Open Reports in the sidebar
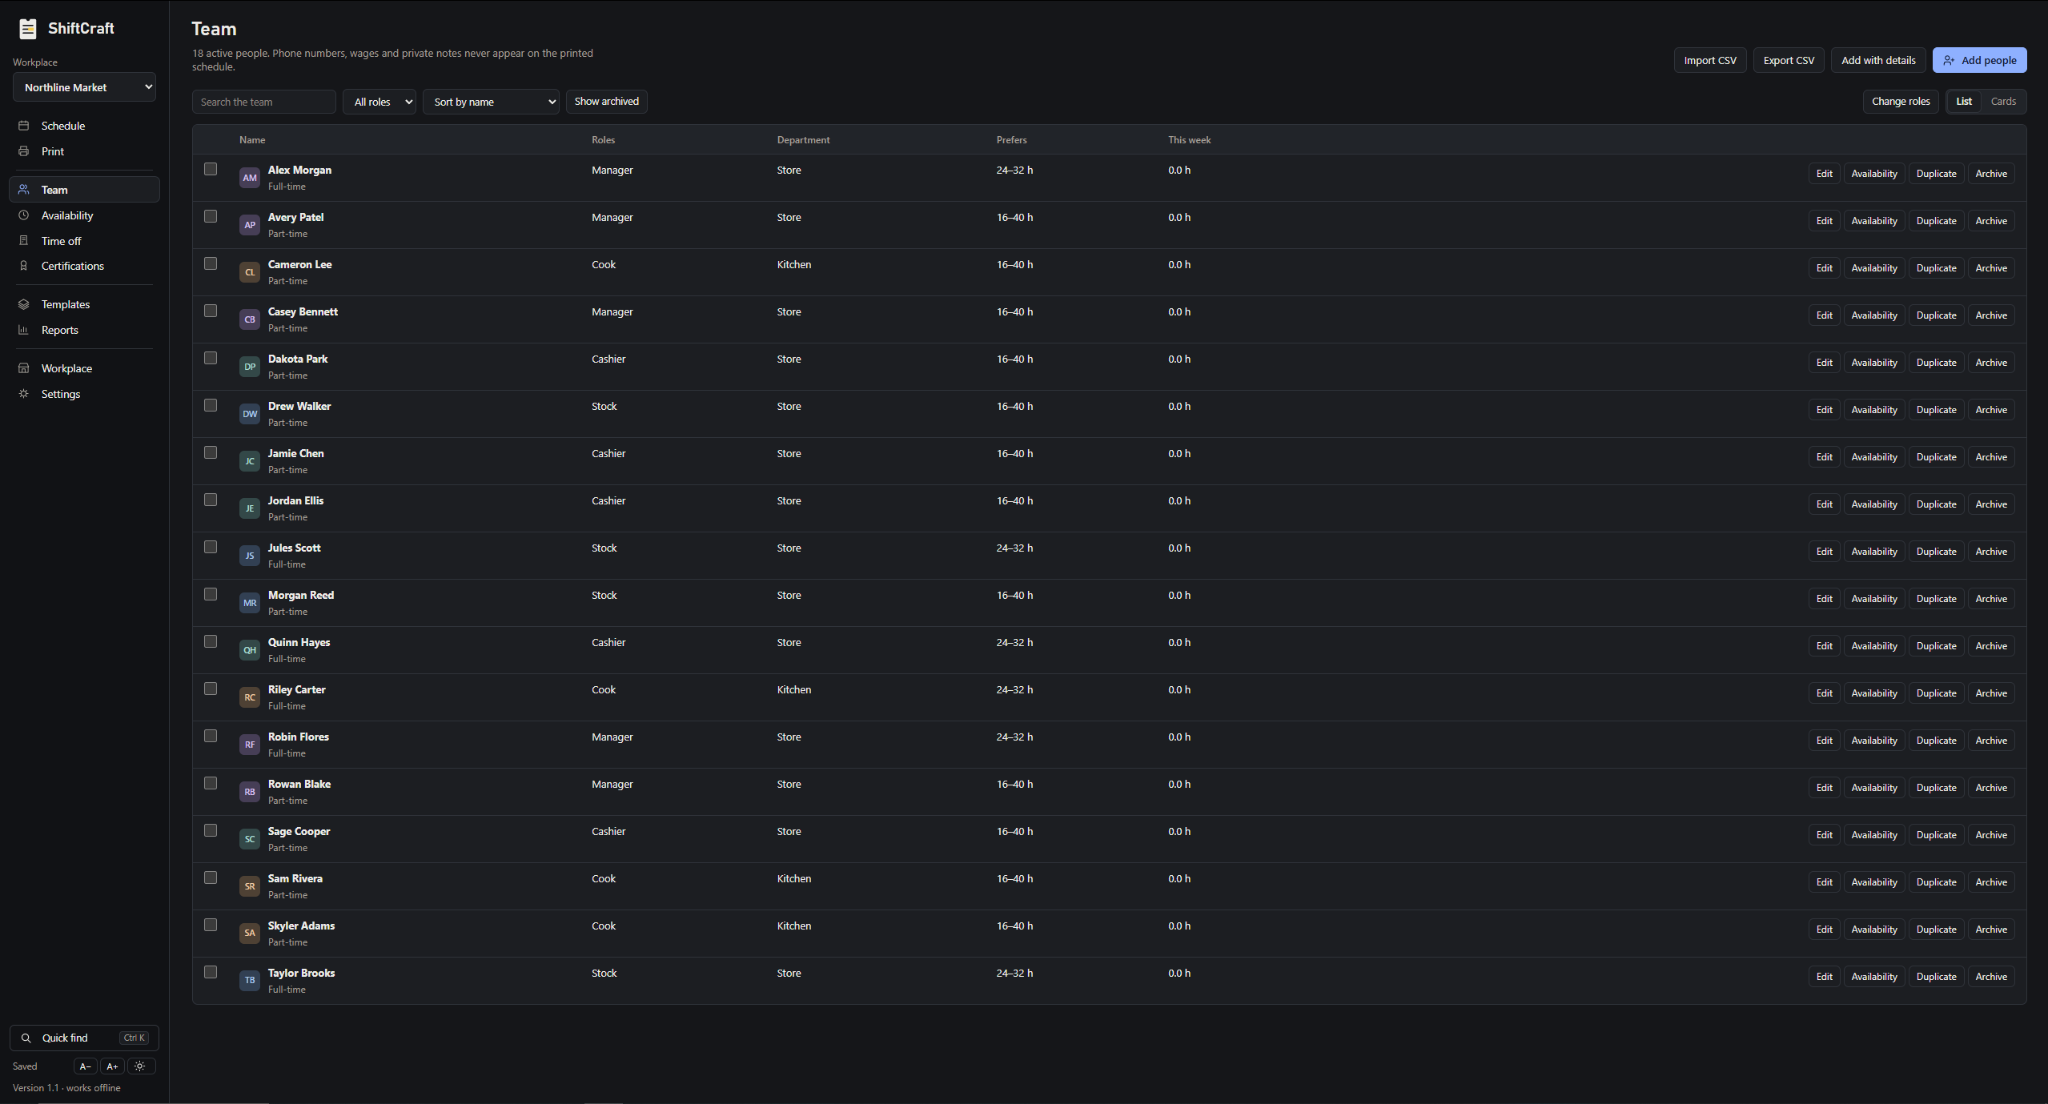Image resolution: width=2048 pixels, height=1104 pixels. tap(84, 330)
